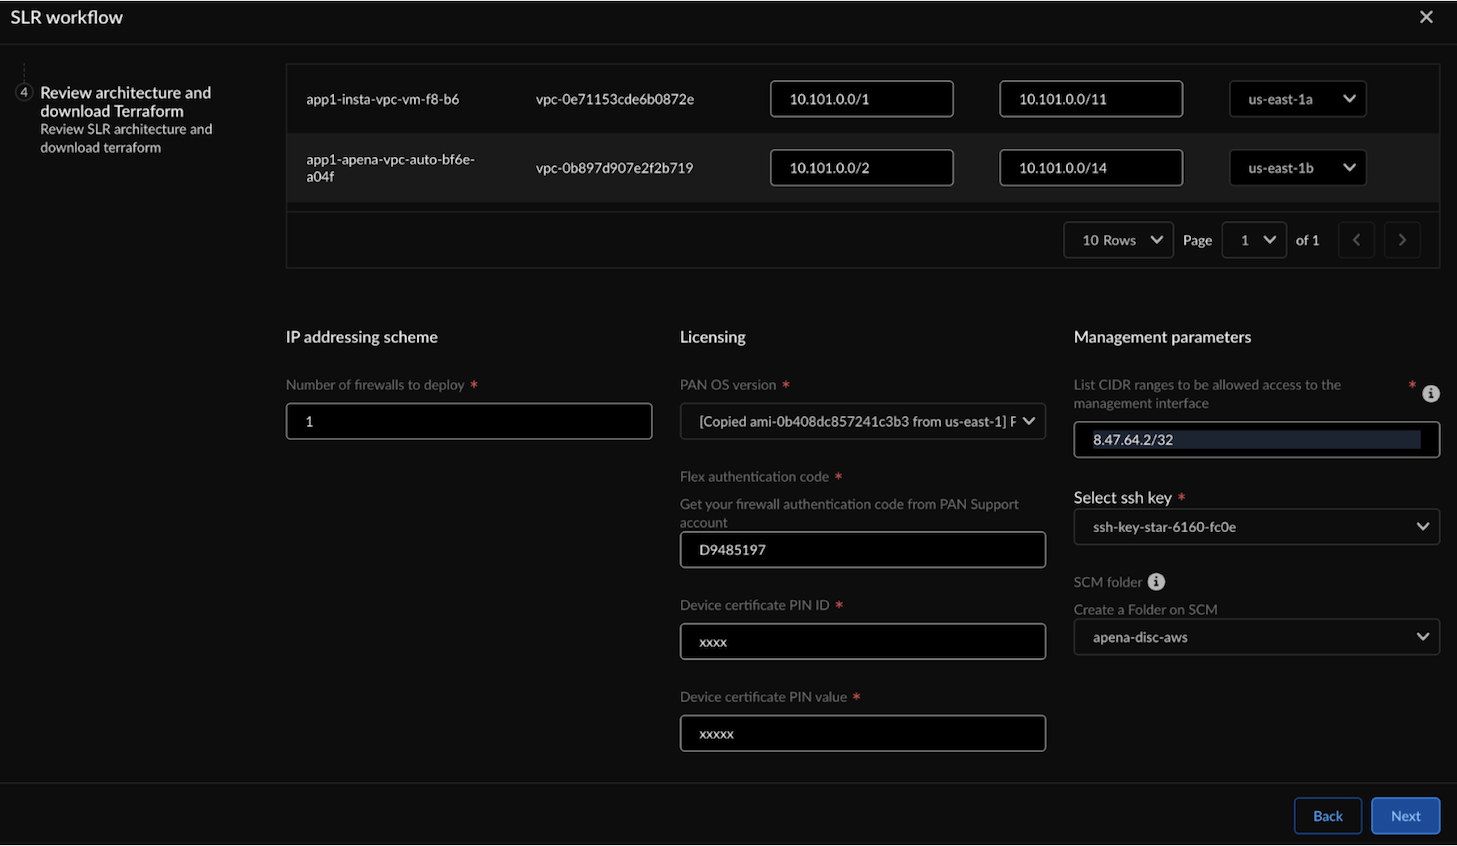Expand the PAN OS version dropdown
This screenshot has width=1457, height=846.
coord(862,422)
